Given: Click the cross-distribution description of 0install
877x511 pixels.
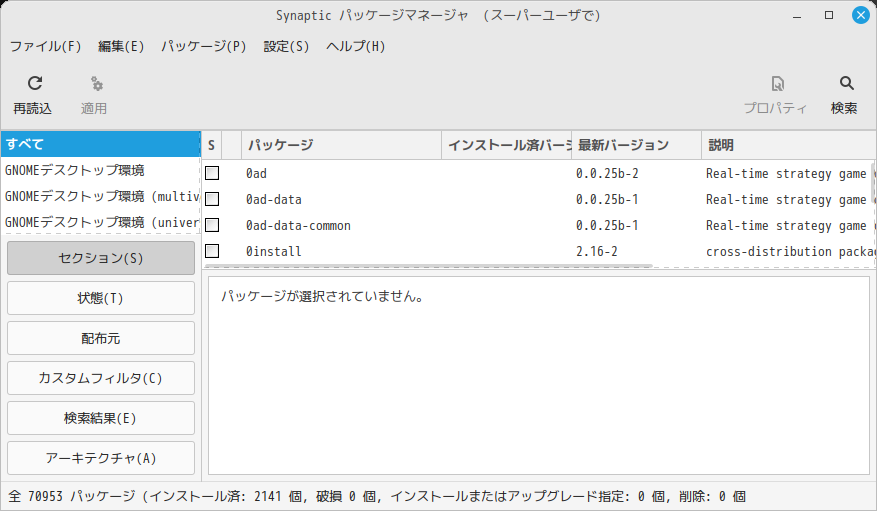Looking at the screenshot, I should coord(791,252).
